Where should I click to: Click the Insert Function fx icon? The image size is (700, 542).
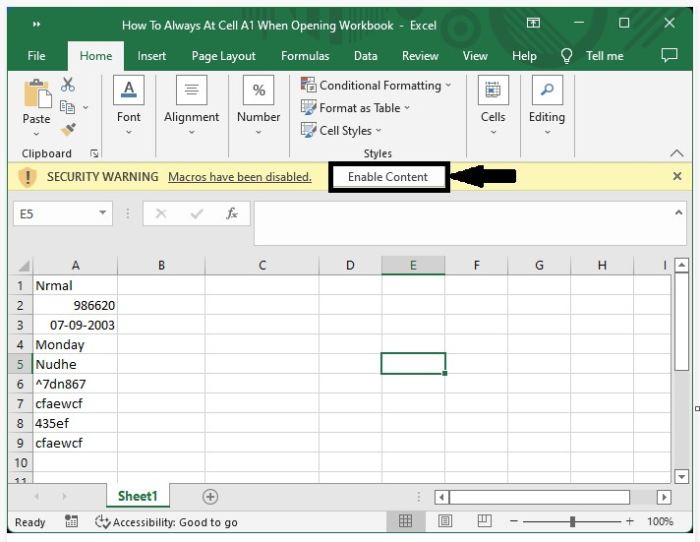coord(232,213)
